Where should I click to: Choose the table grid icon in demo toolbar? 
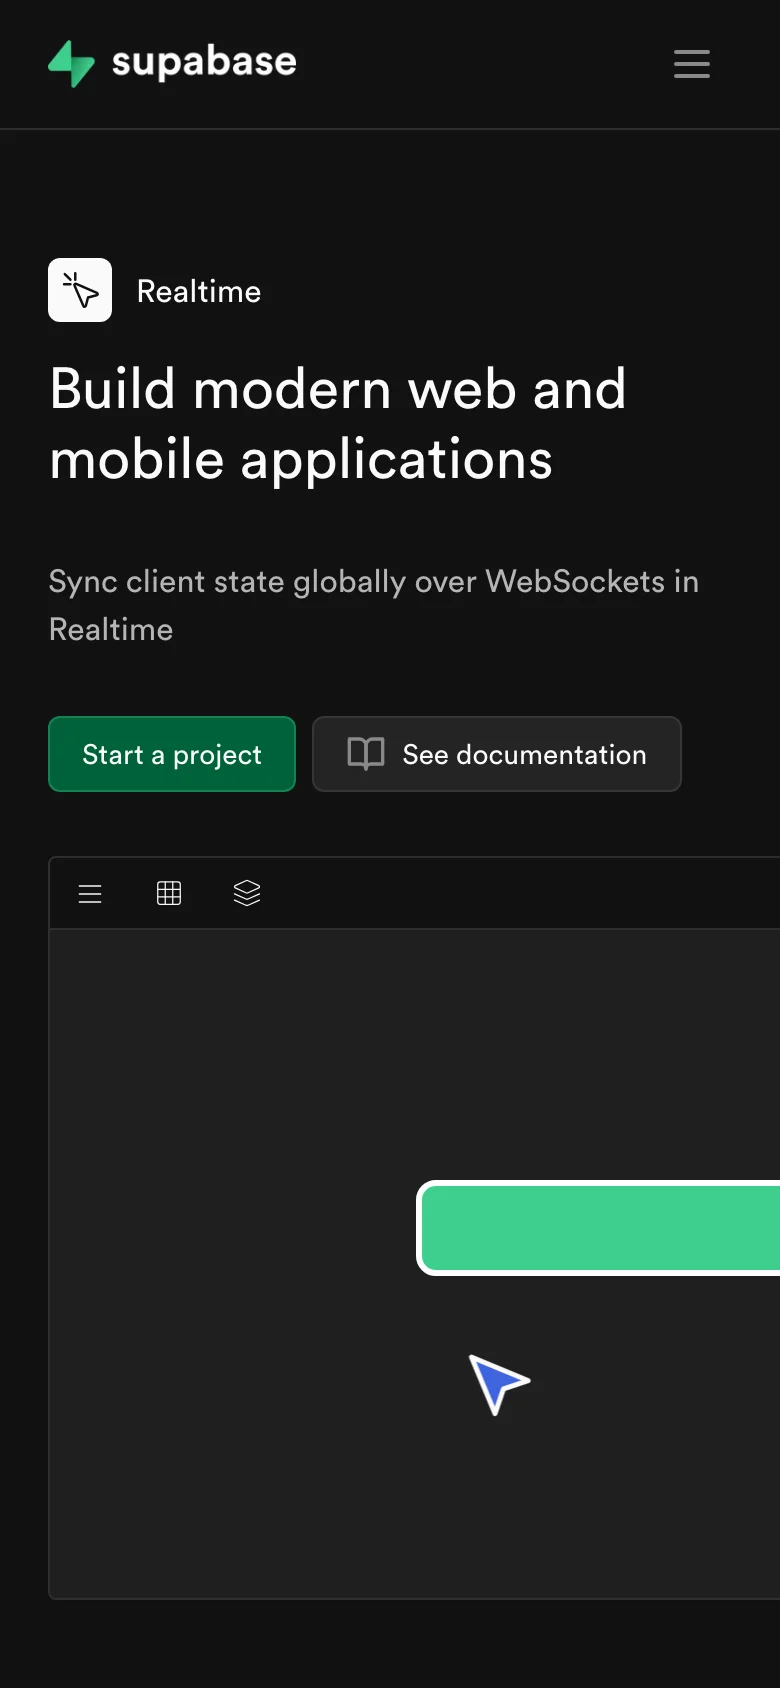(169, 893)
